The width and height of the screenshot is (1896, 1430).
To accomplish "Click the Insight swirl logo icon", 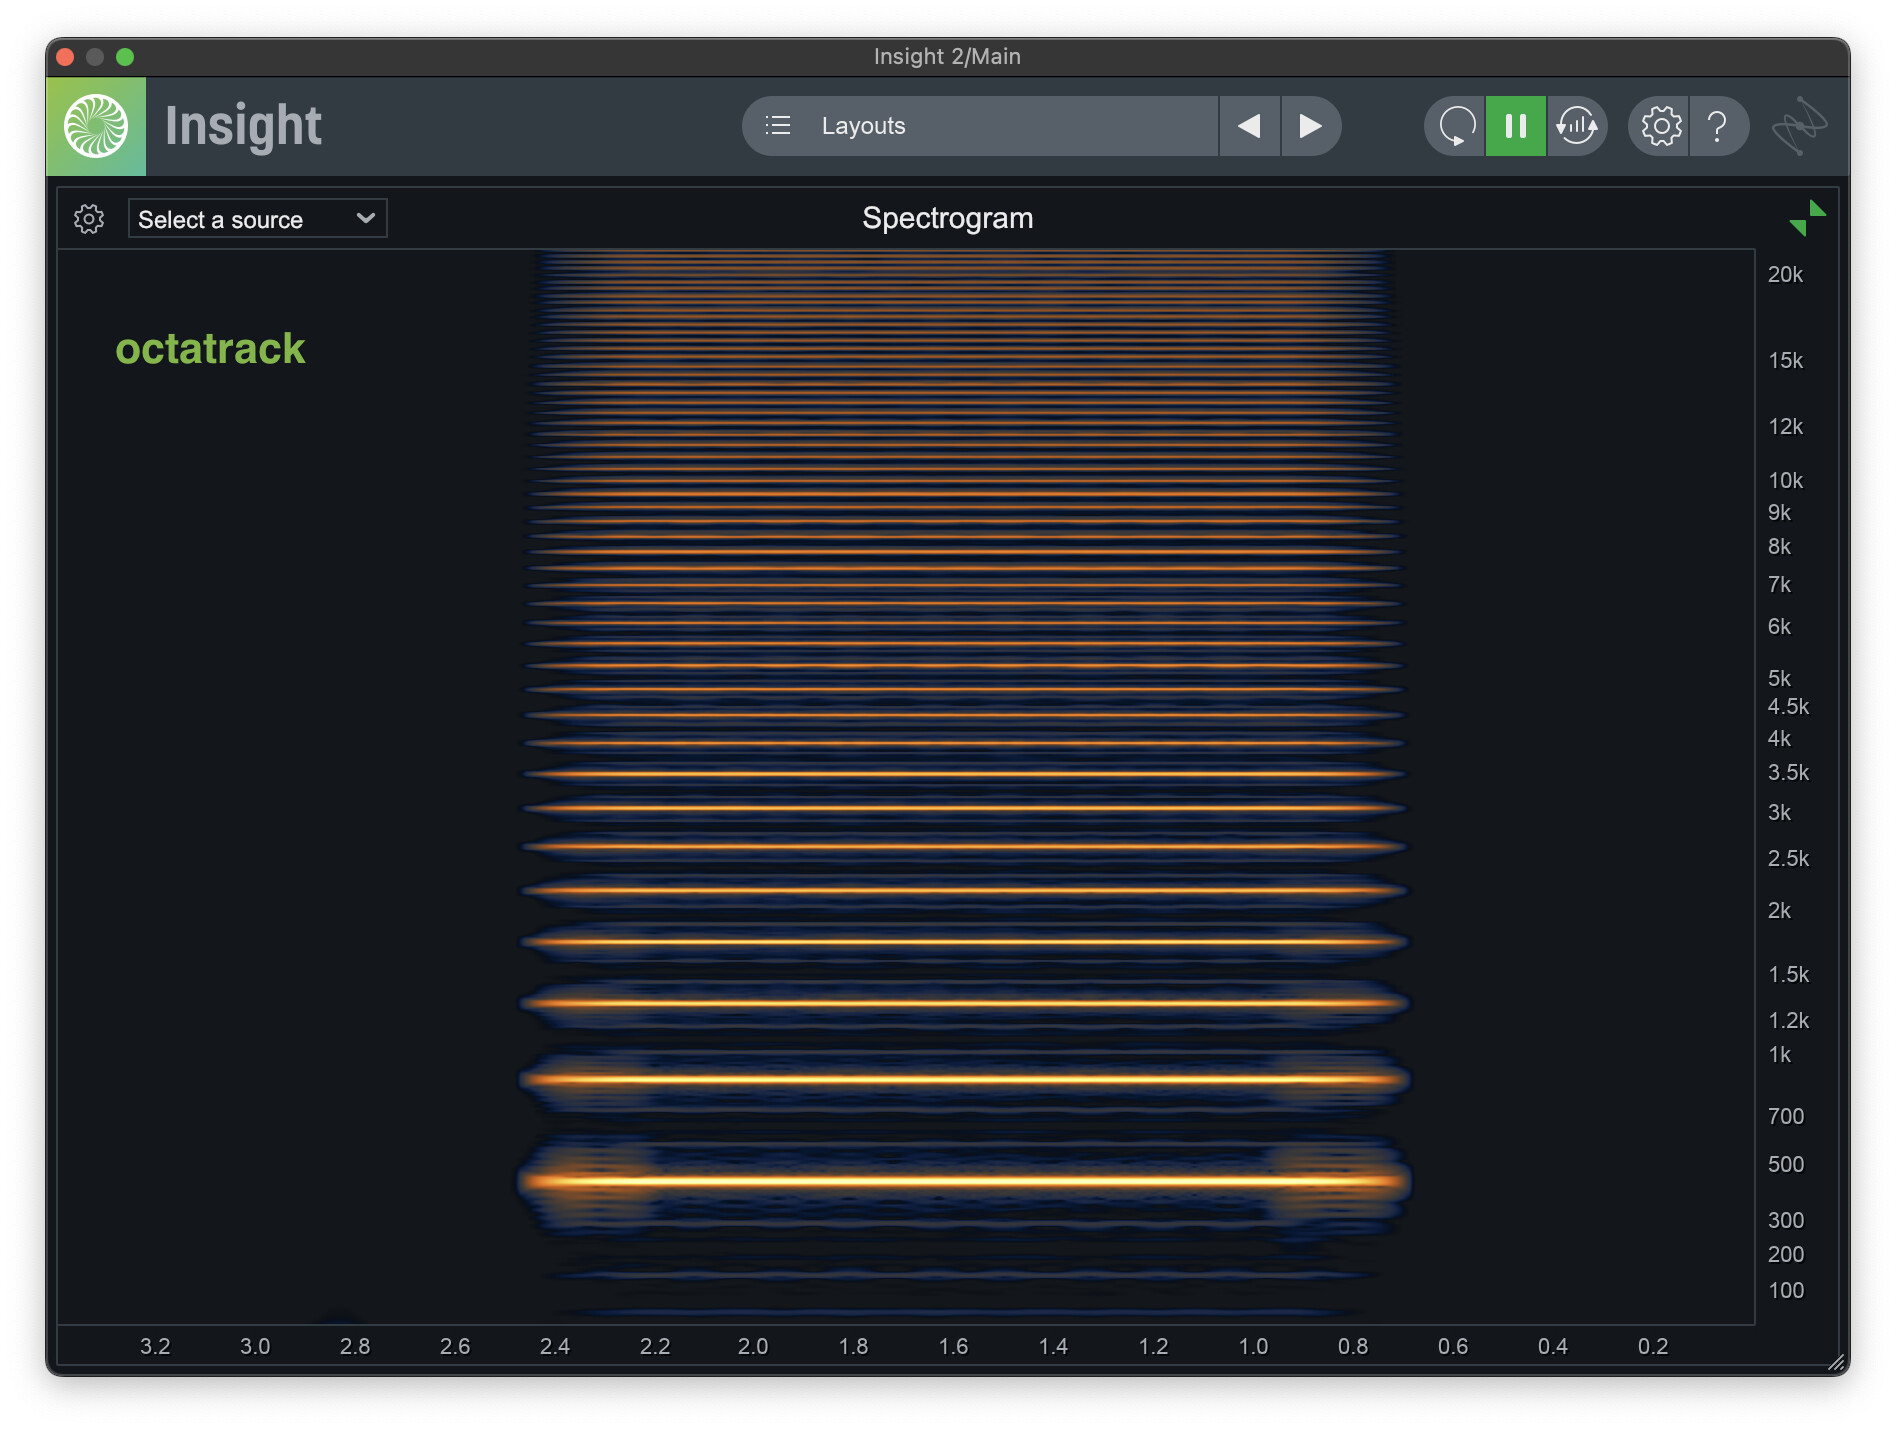I will [96, 126].
